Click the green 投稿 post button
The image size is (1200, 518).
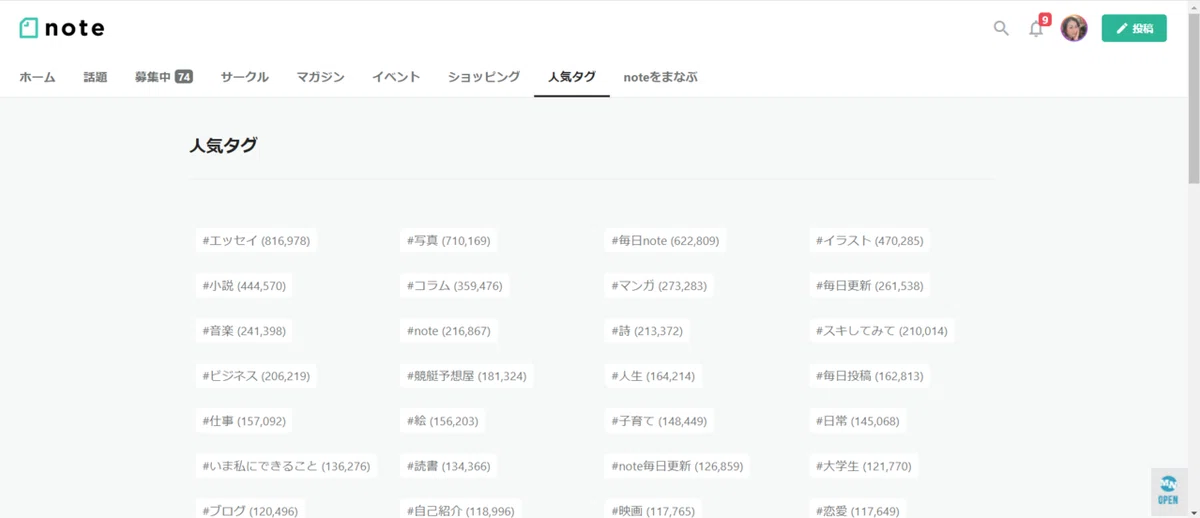pos(1134,28)
